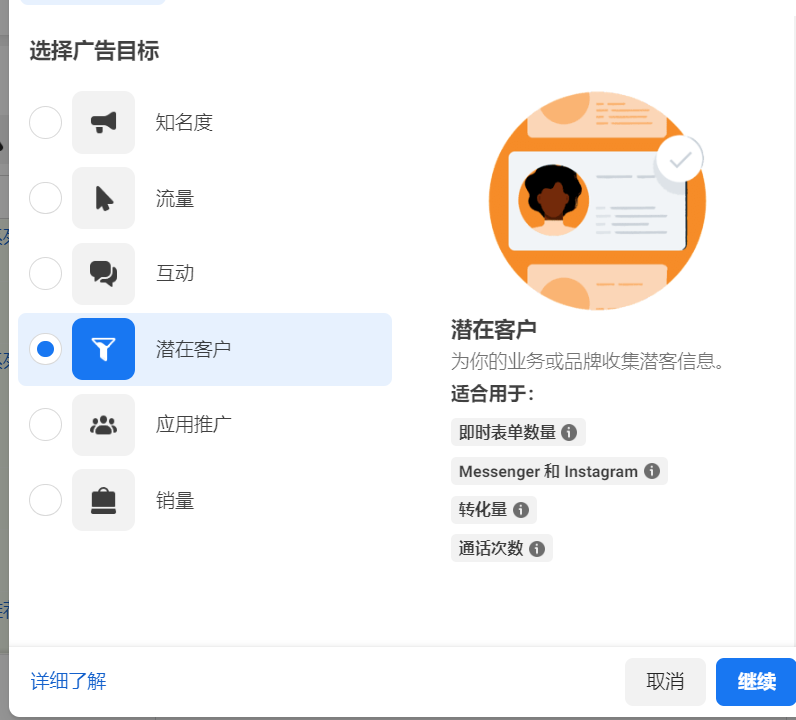Click the chat bubbles icon for 互动
The height and width of the screenshot is (720, 796).
pos(104,274)
